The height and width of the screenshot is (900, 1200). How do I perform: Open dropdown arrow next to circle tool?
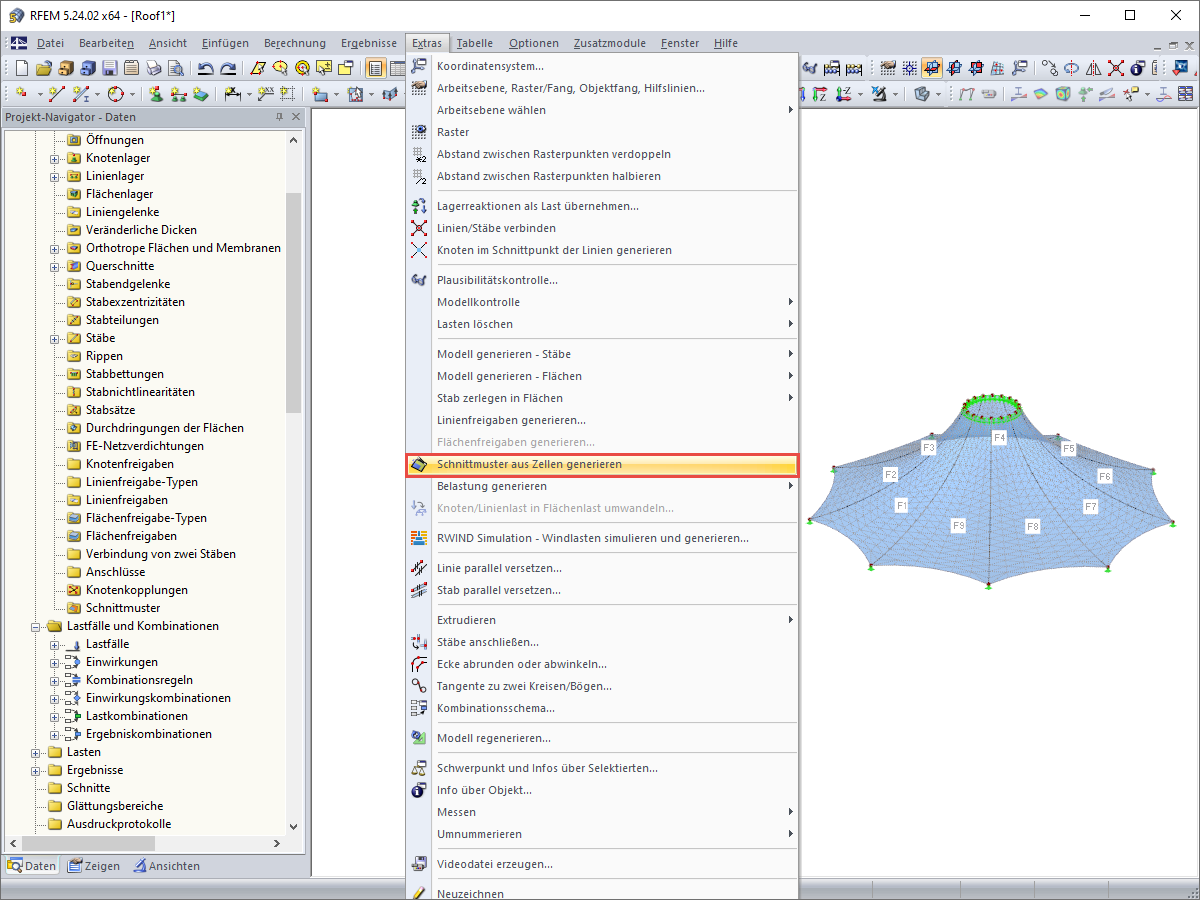132,93
